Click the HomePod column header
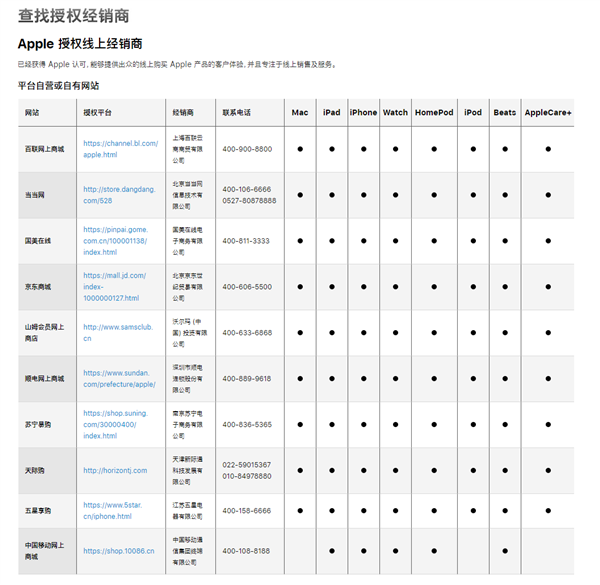Screen dimensions: 600x585 434,112
